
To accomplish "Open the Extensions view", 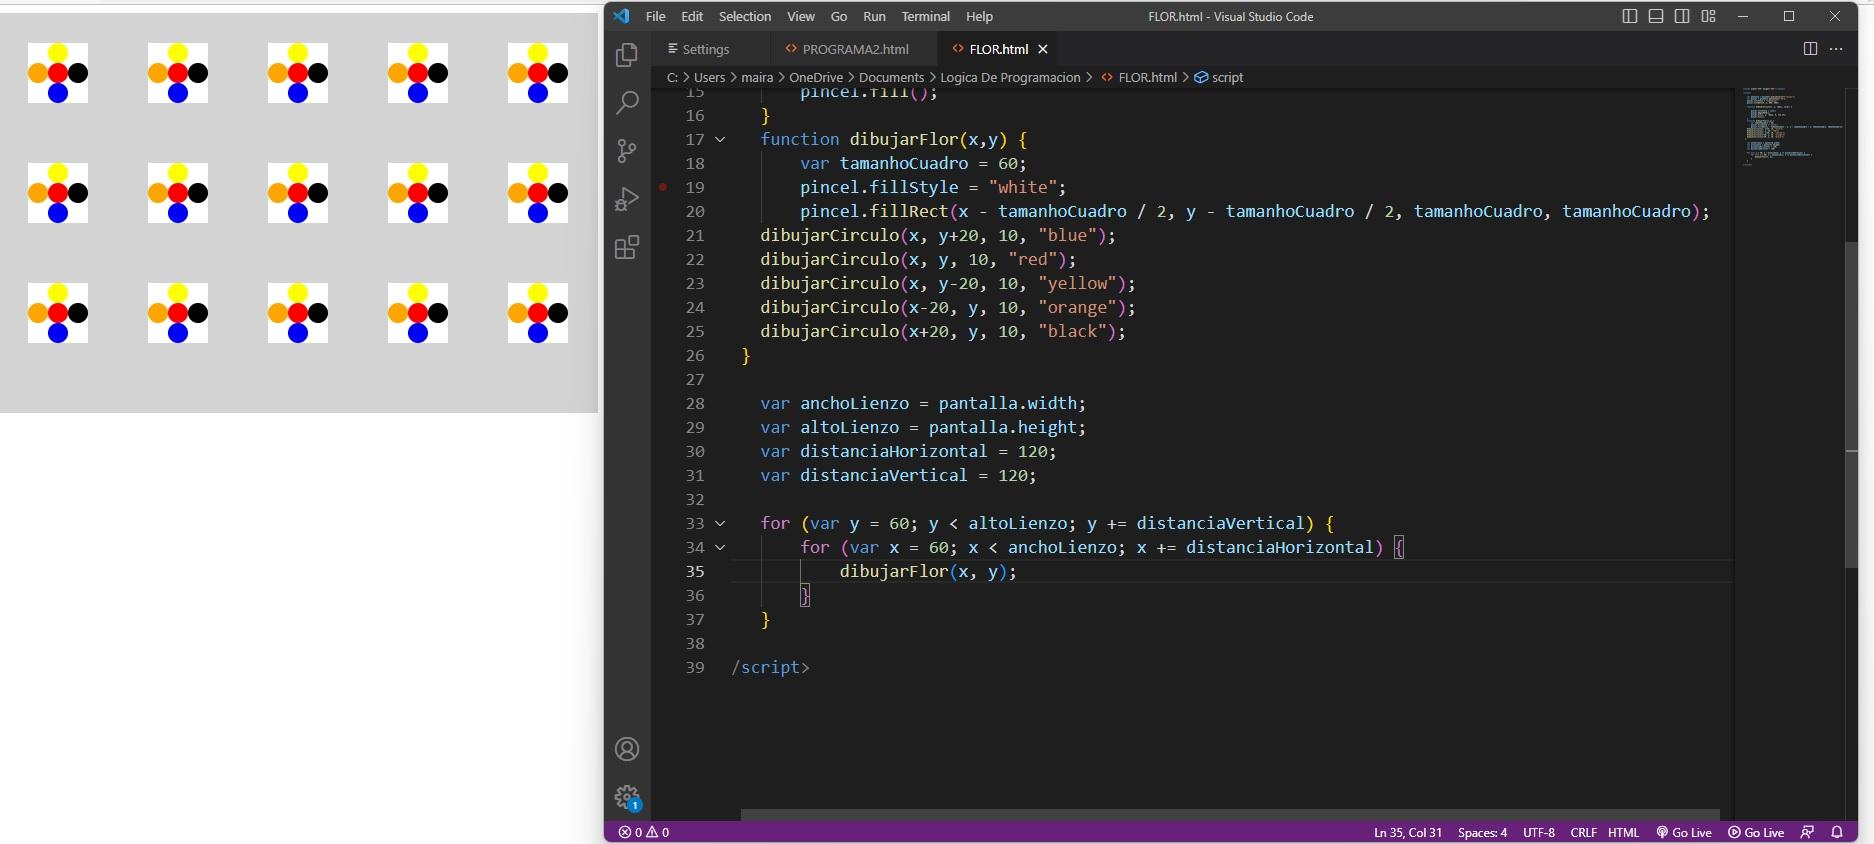I will click(627, 247).
